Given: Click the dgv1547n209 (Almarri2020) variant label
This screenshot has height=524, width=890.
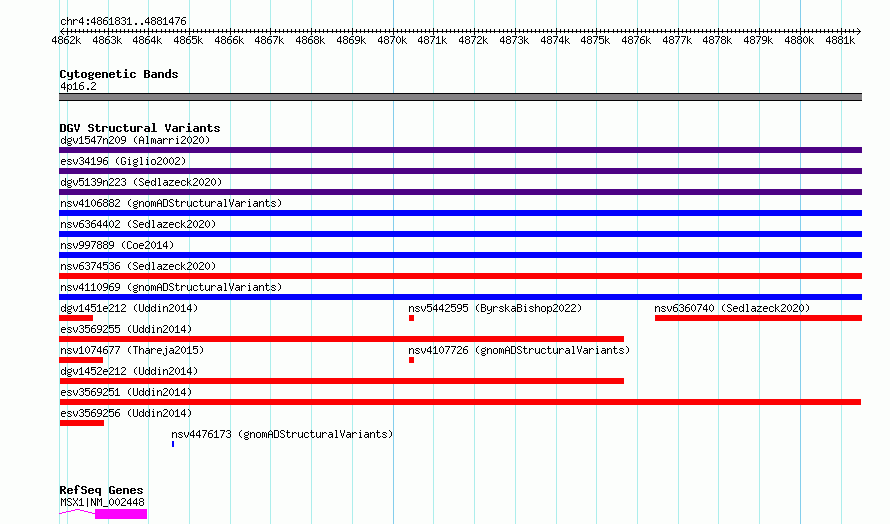Looking at the screenshot, I should (x=135, y=140).
